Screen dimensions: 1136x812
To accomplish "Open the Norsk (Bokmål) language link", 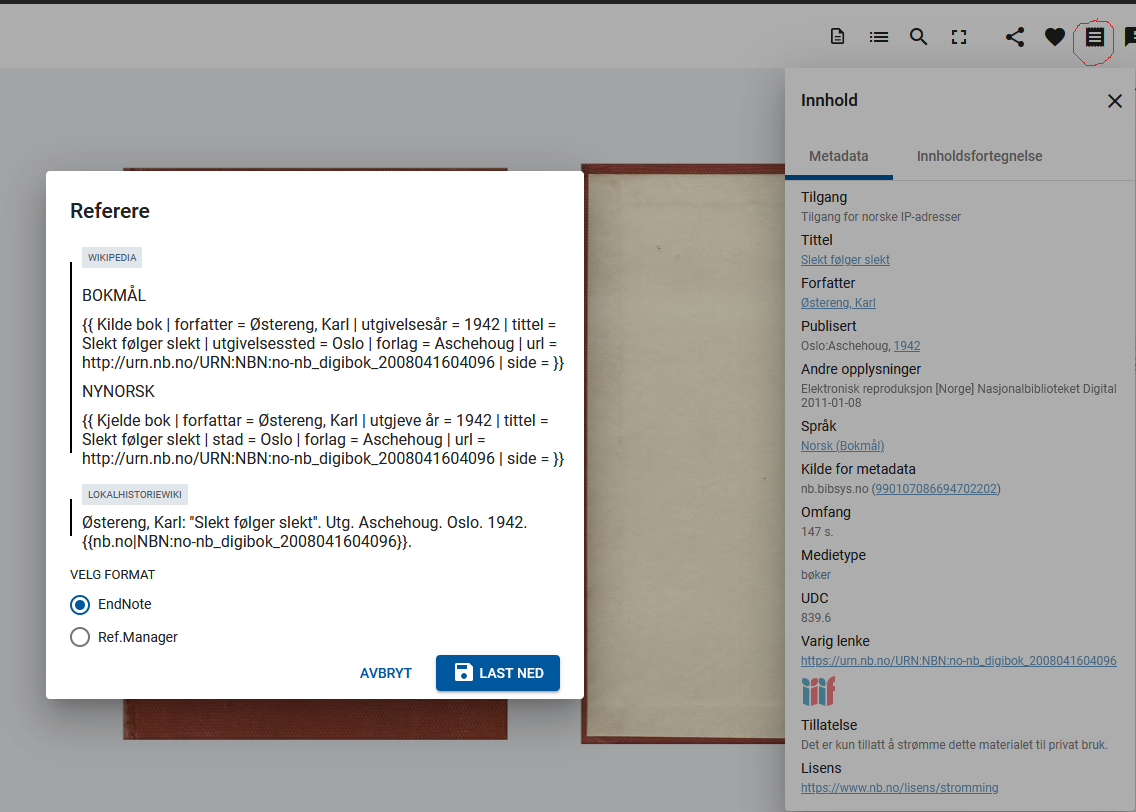I will click(x=842, y=446).
